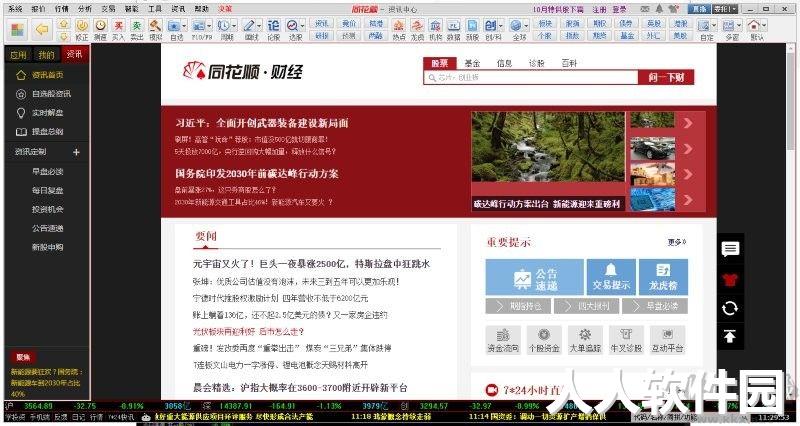The height and width of the screenshot is (426, 800).
Task: Select the 基金 search tab
Action: [472, 63]
